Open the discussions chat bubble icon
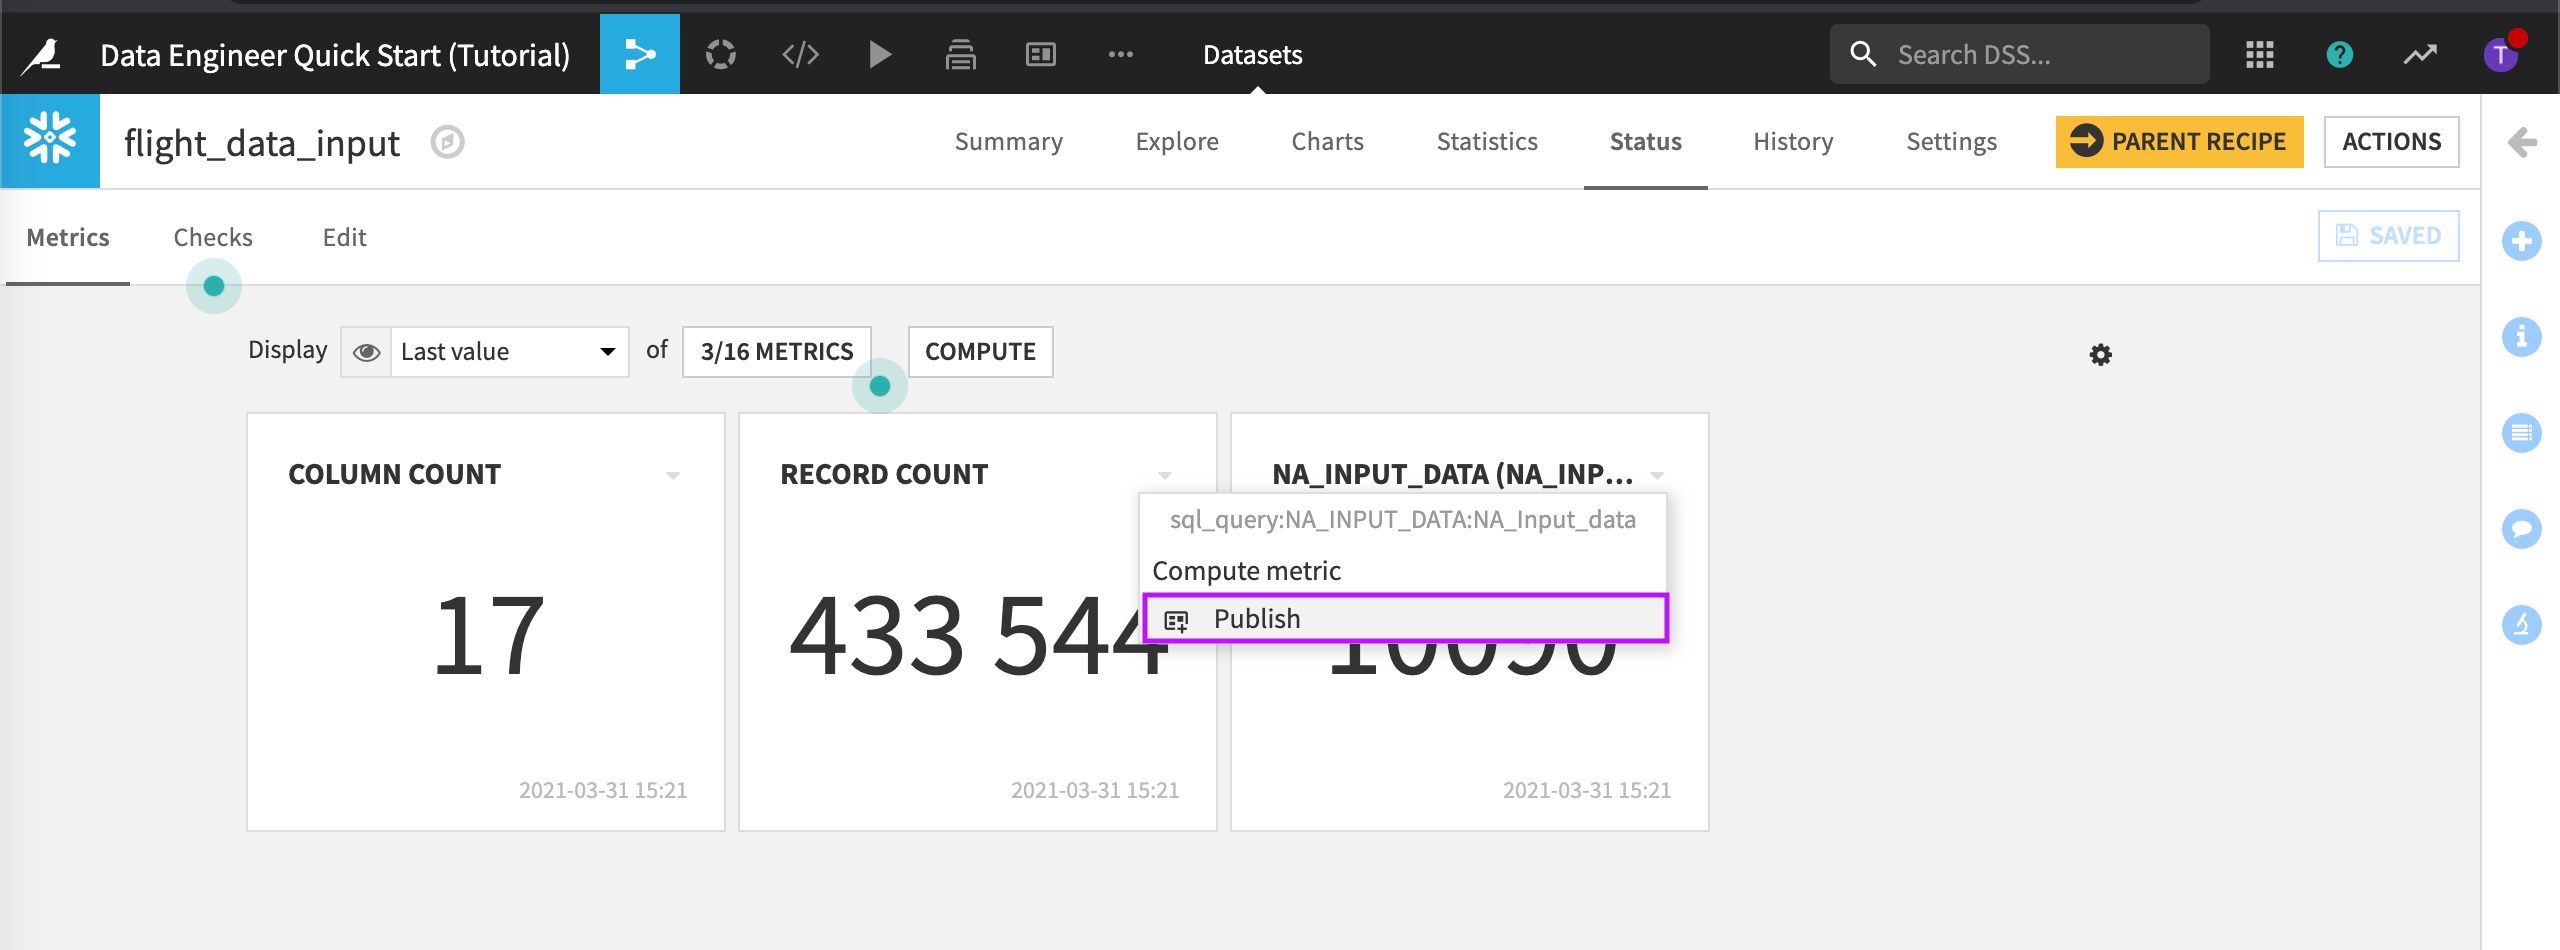The width and height of the screenshot is (2560, 950). pos(2521,528)
